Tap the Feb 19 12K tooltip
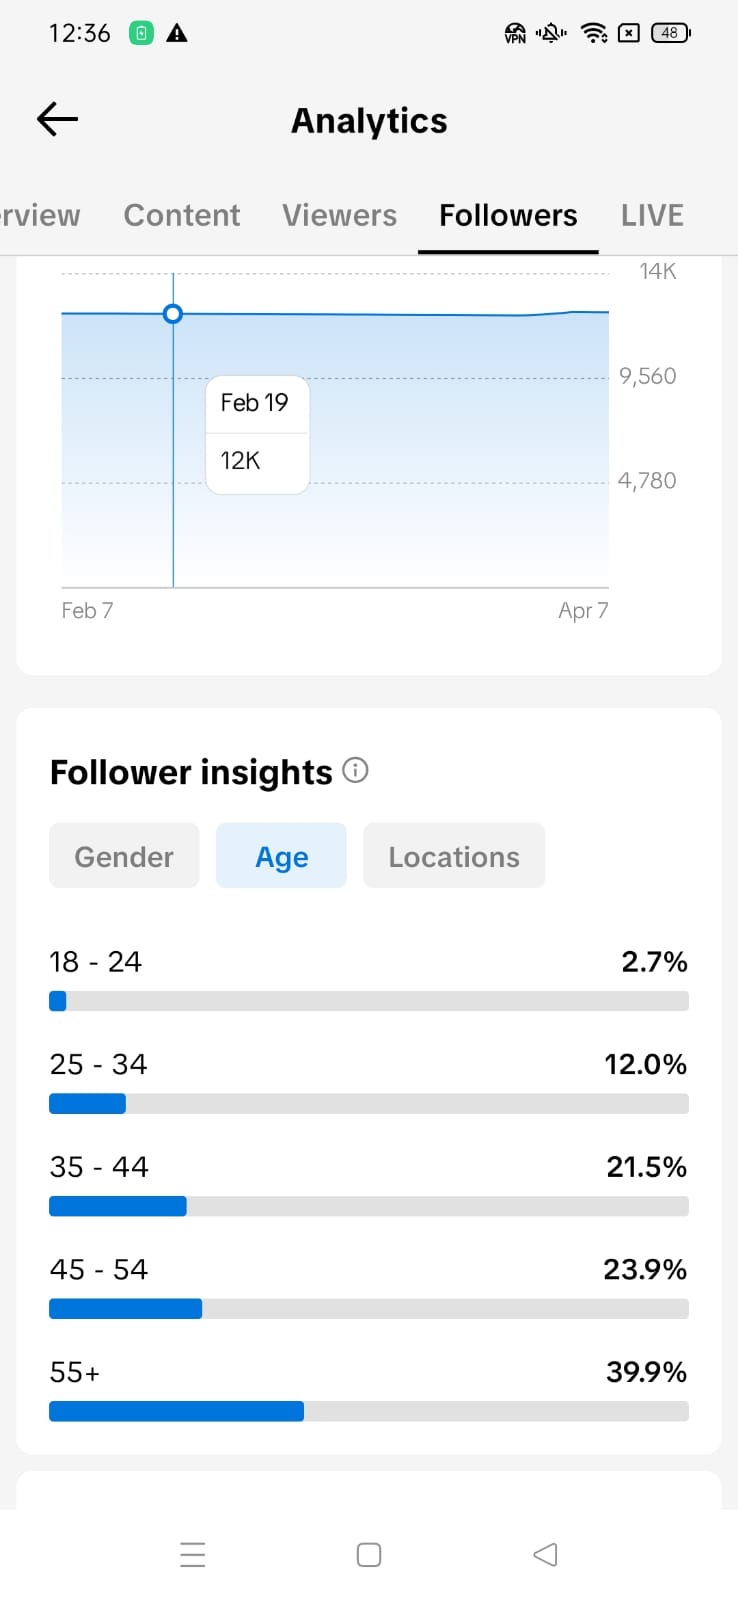Image resolution: width=738 pixels, height=1600 pixels. pyautogui.click(x=257, y=434)
